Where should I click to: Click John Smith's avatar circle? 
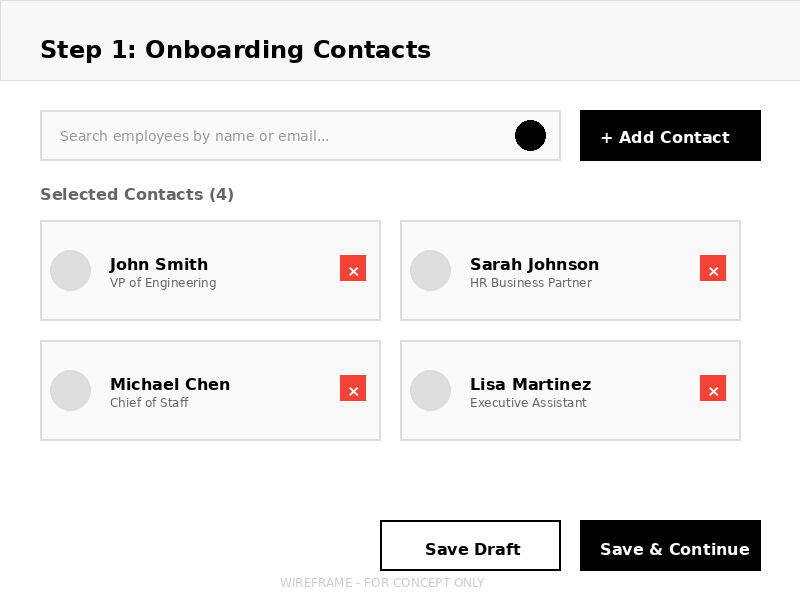(x=71, y=271)
